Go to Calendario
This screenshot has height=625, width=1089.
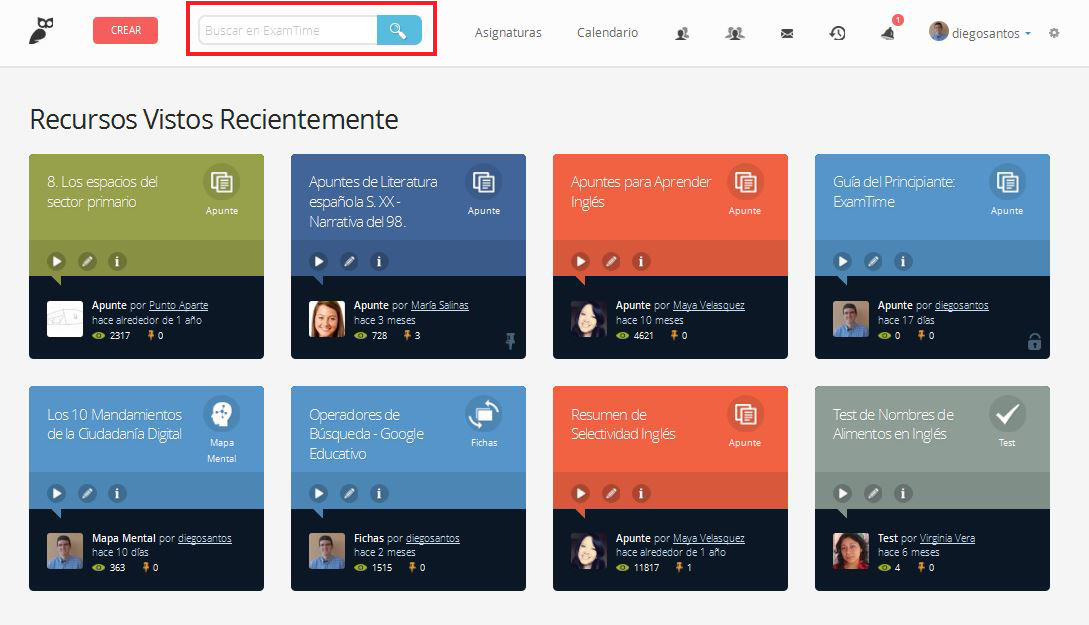[x=607, y=33]
